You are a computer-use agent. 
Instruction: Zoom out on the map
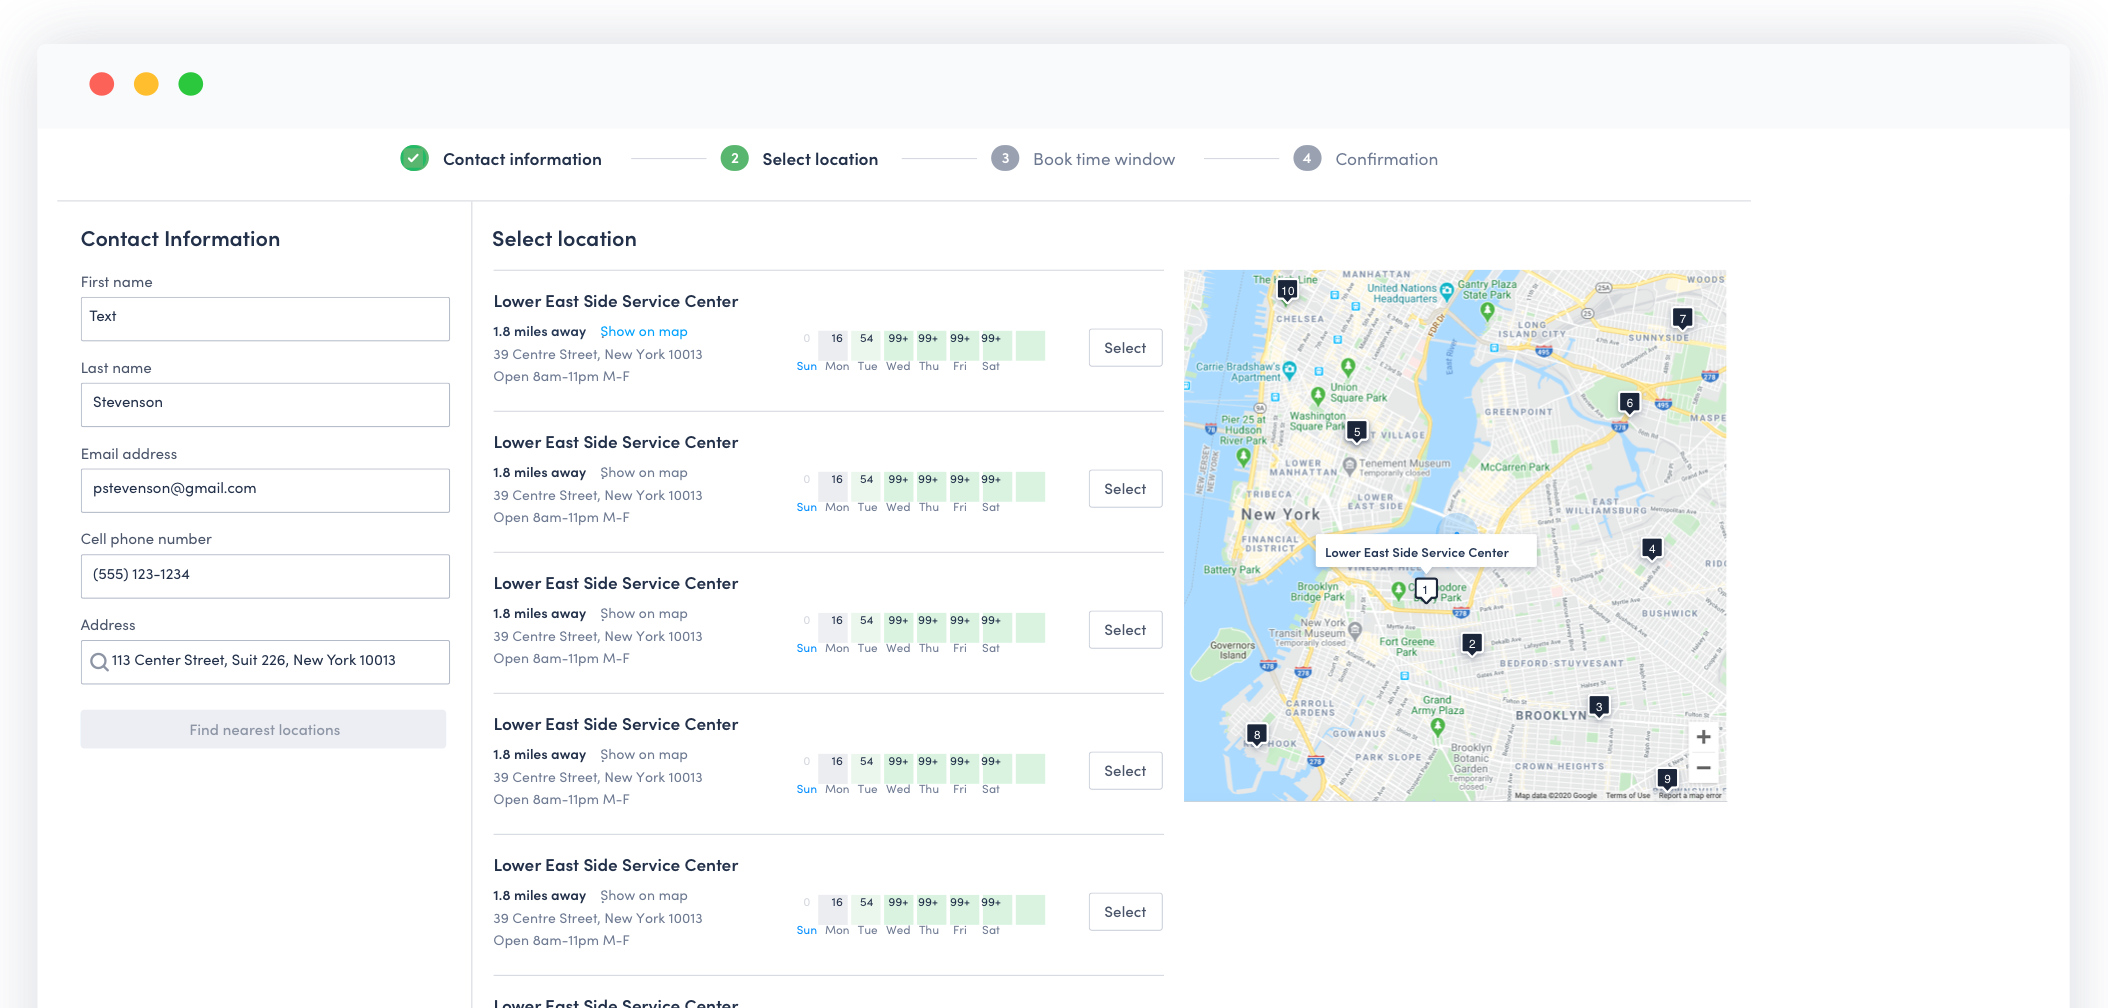click(1703, 768)
